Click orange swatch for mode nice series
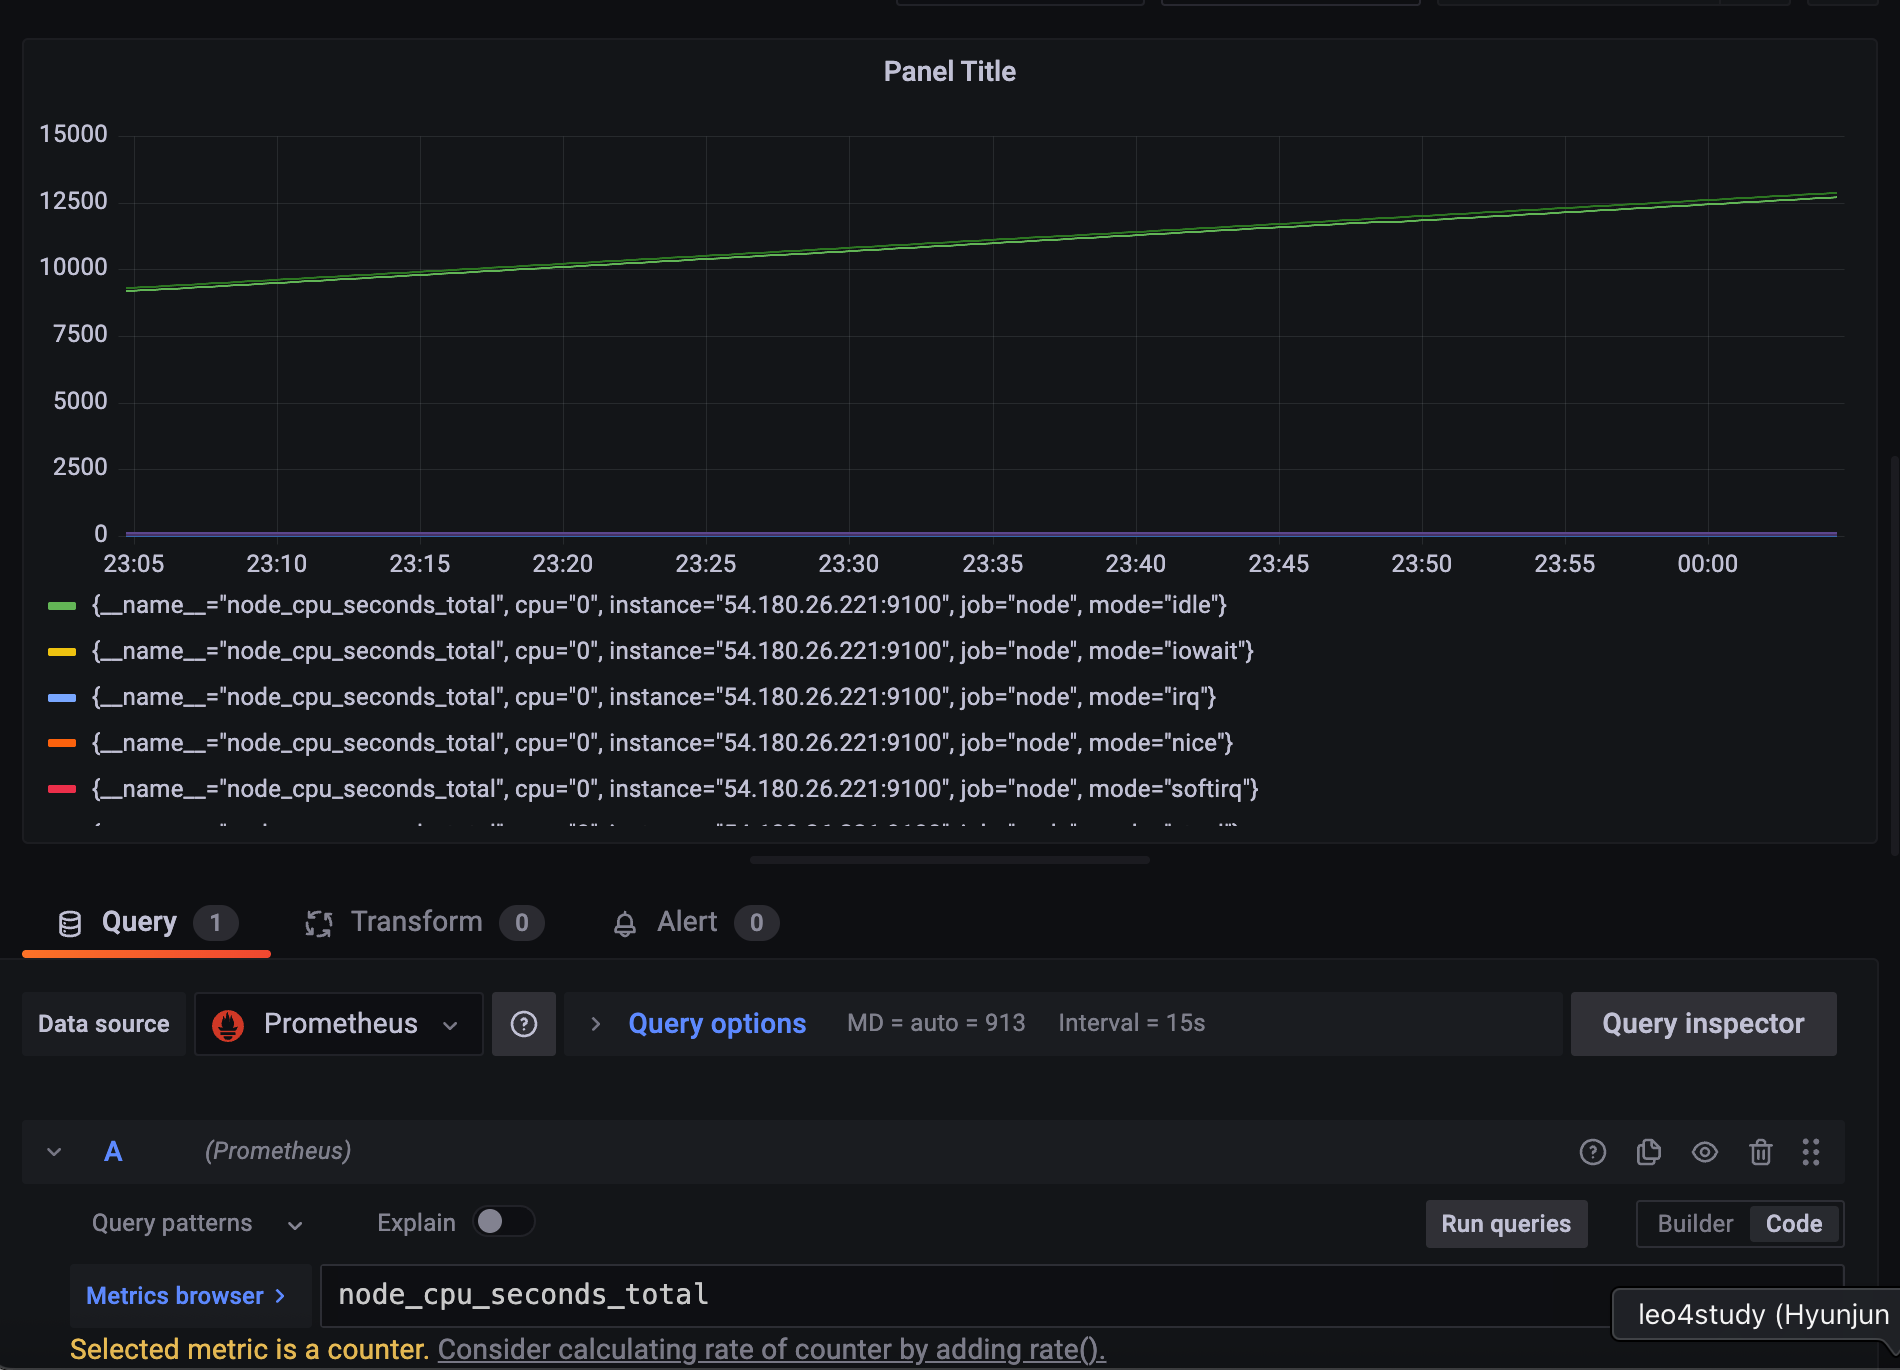This screenshot has height=1370, width=1900. click(62, 744)
